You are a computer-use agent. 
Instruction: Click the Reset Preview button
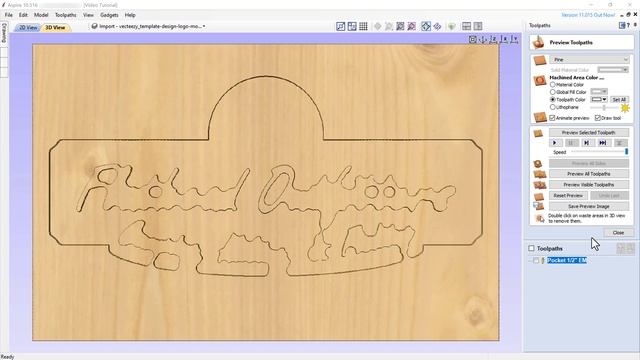click(568, 196)
